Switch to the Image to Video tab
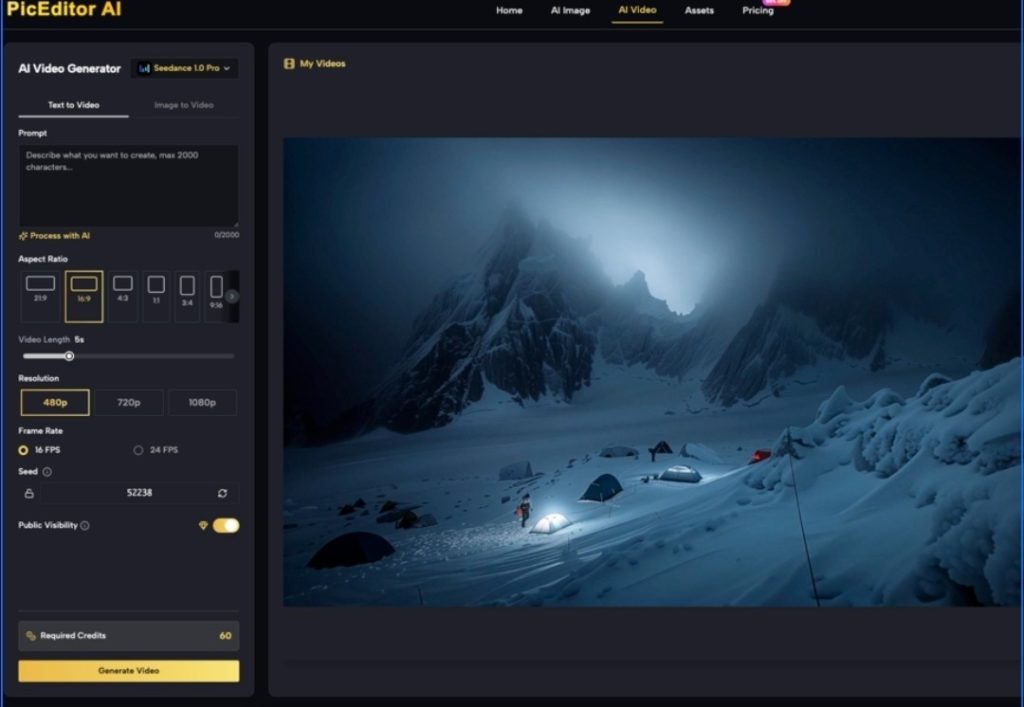The height and width of the screenshot is (707, 1024). click(x=183, y=105)
